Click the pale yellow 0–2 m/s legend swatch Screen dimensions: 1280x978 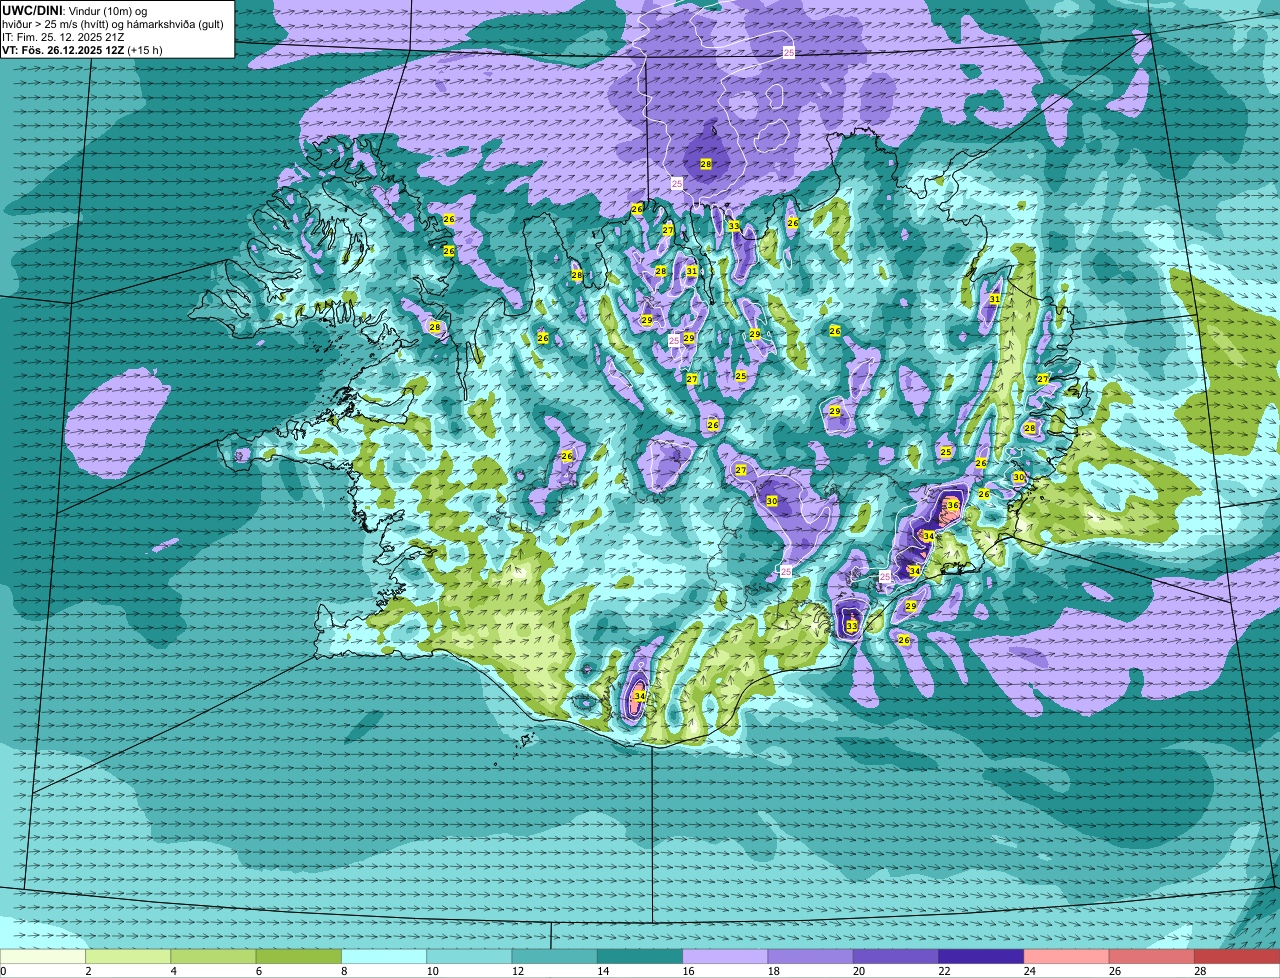click(x=43, y=956)
